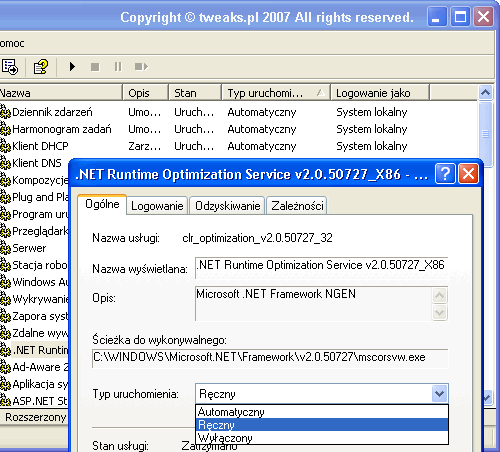Click the gear icon beside Klient DHCP
Screen dimensions: 500x452
(x=5, y=146)
